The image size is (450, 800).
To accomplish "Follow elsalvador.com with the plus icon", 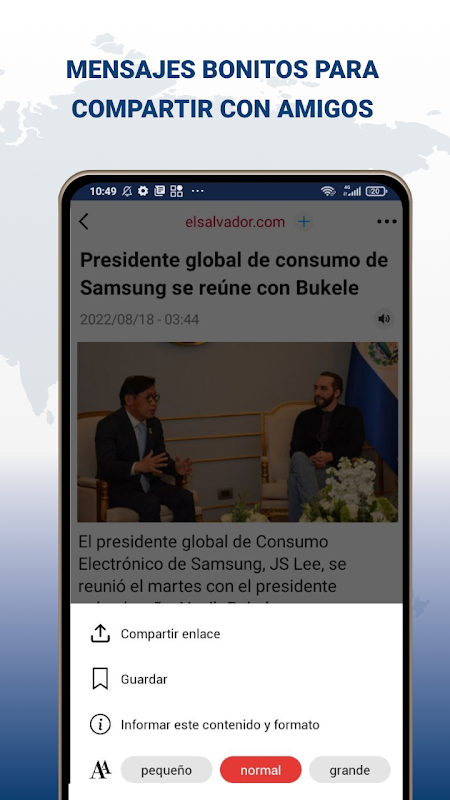I will pyautogui.click(x=304, y=221).
